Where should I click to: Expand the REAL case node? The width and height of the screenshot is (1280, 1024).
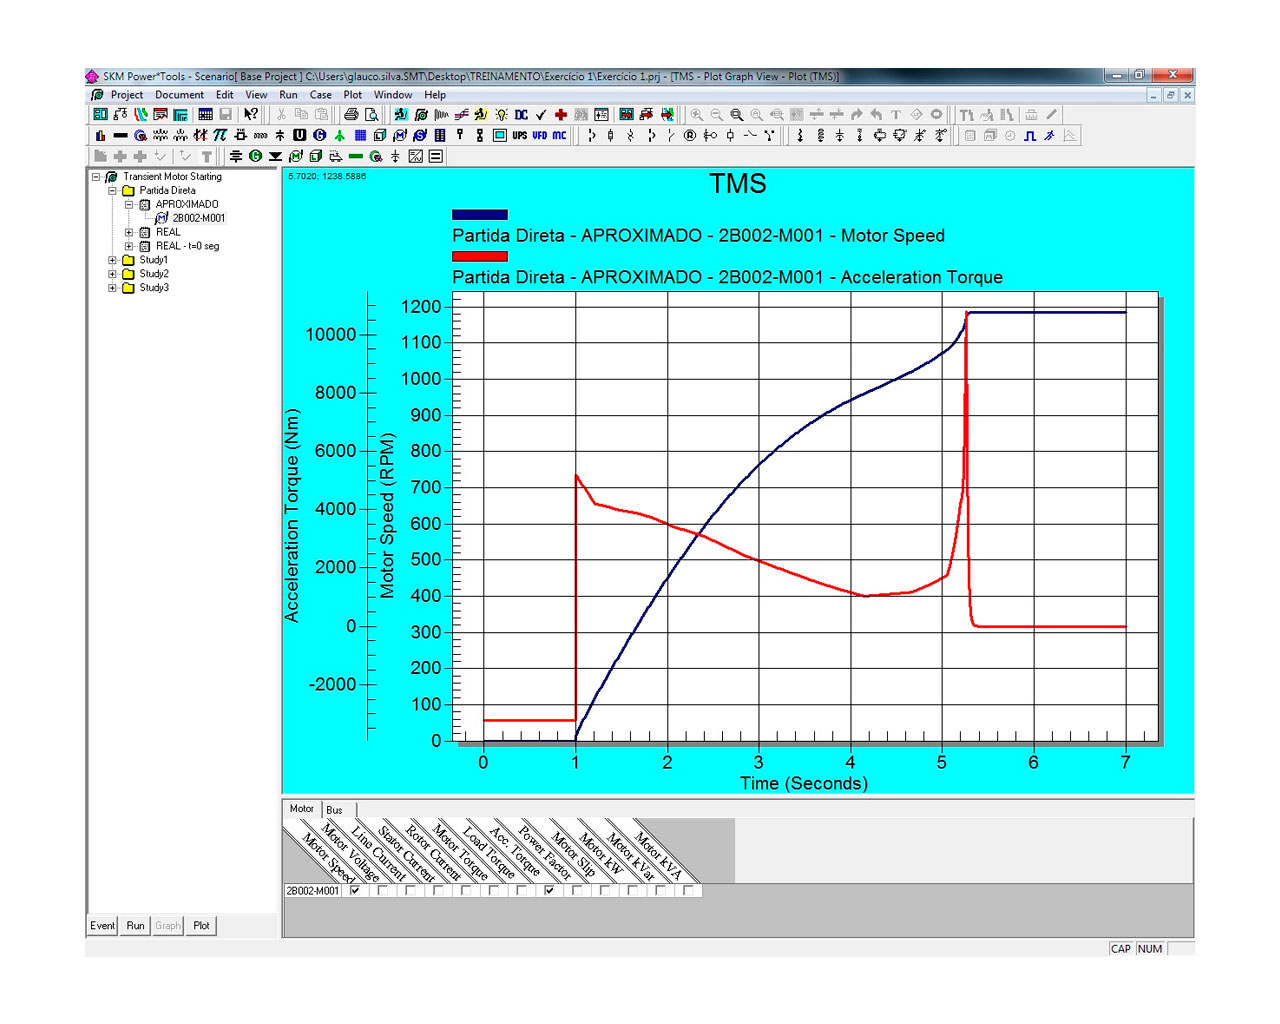click(x=129, y=232)
